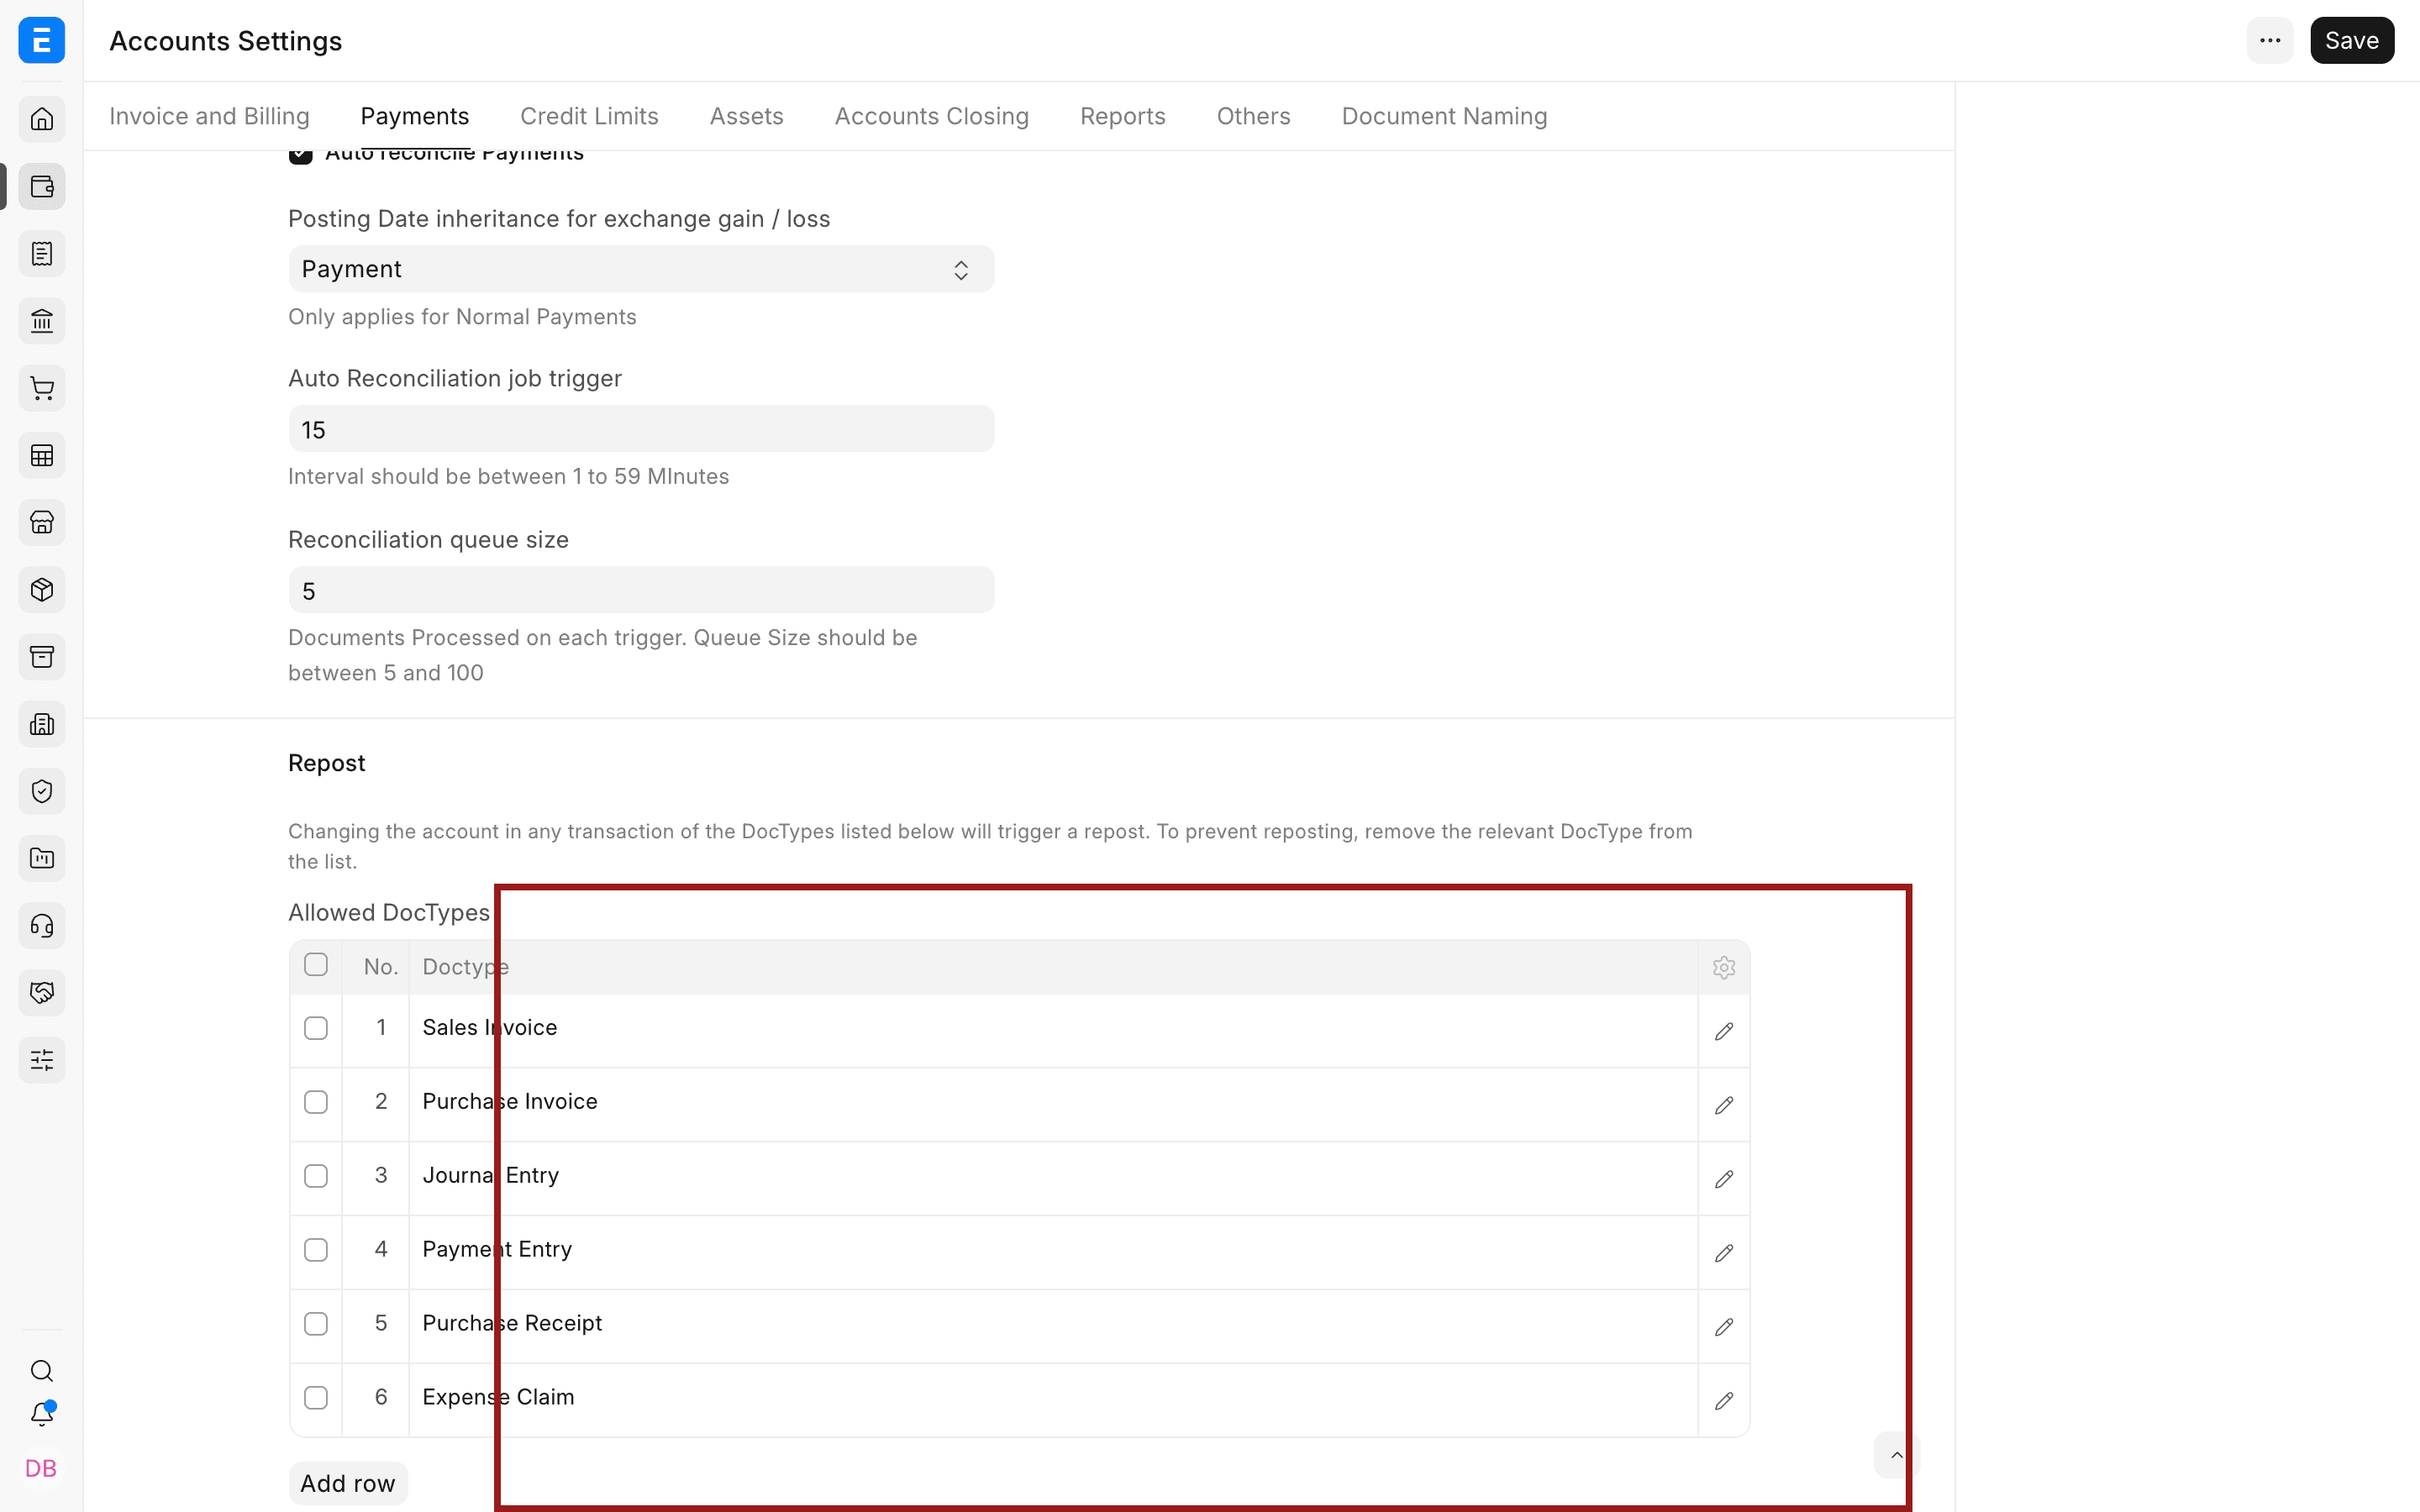Switch to Invoice and Billing tab
This screenshot has width=2420, height=1512.
click(209, 116)
